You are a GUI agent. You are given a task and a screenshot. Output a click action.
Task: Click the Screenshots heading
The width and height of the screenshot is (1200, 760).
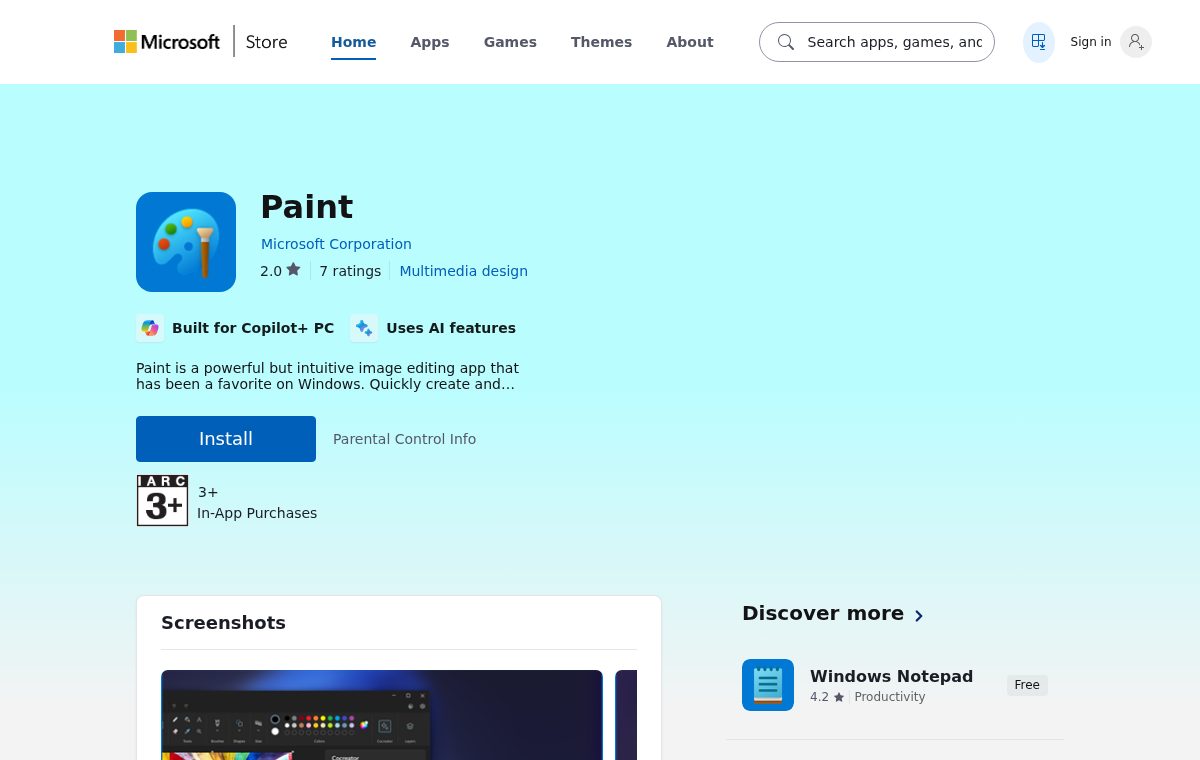click(223, 623)
